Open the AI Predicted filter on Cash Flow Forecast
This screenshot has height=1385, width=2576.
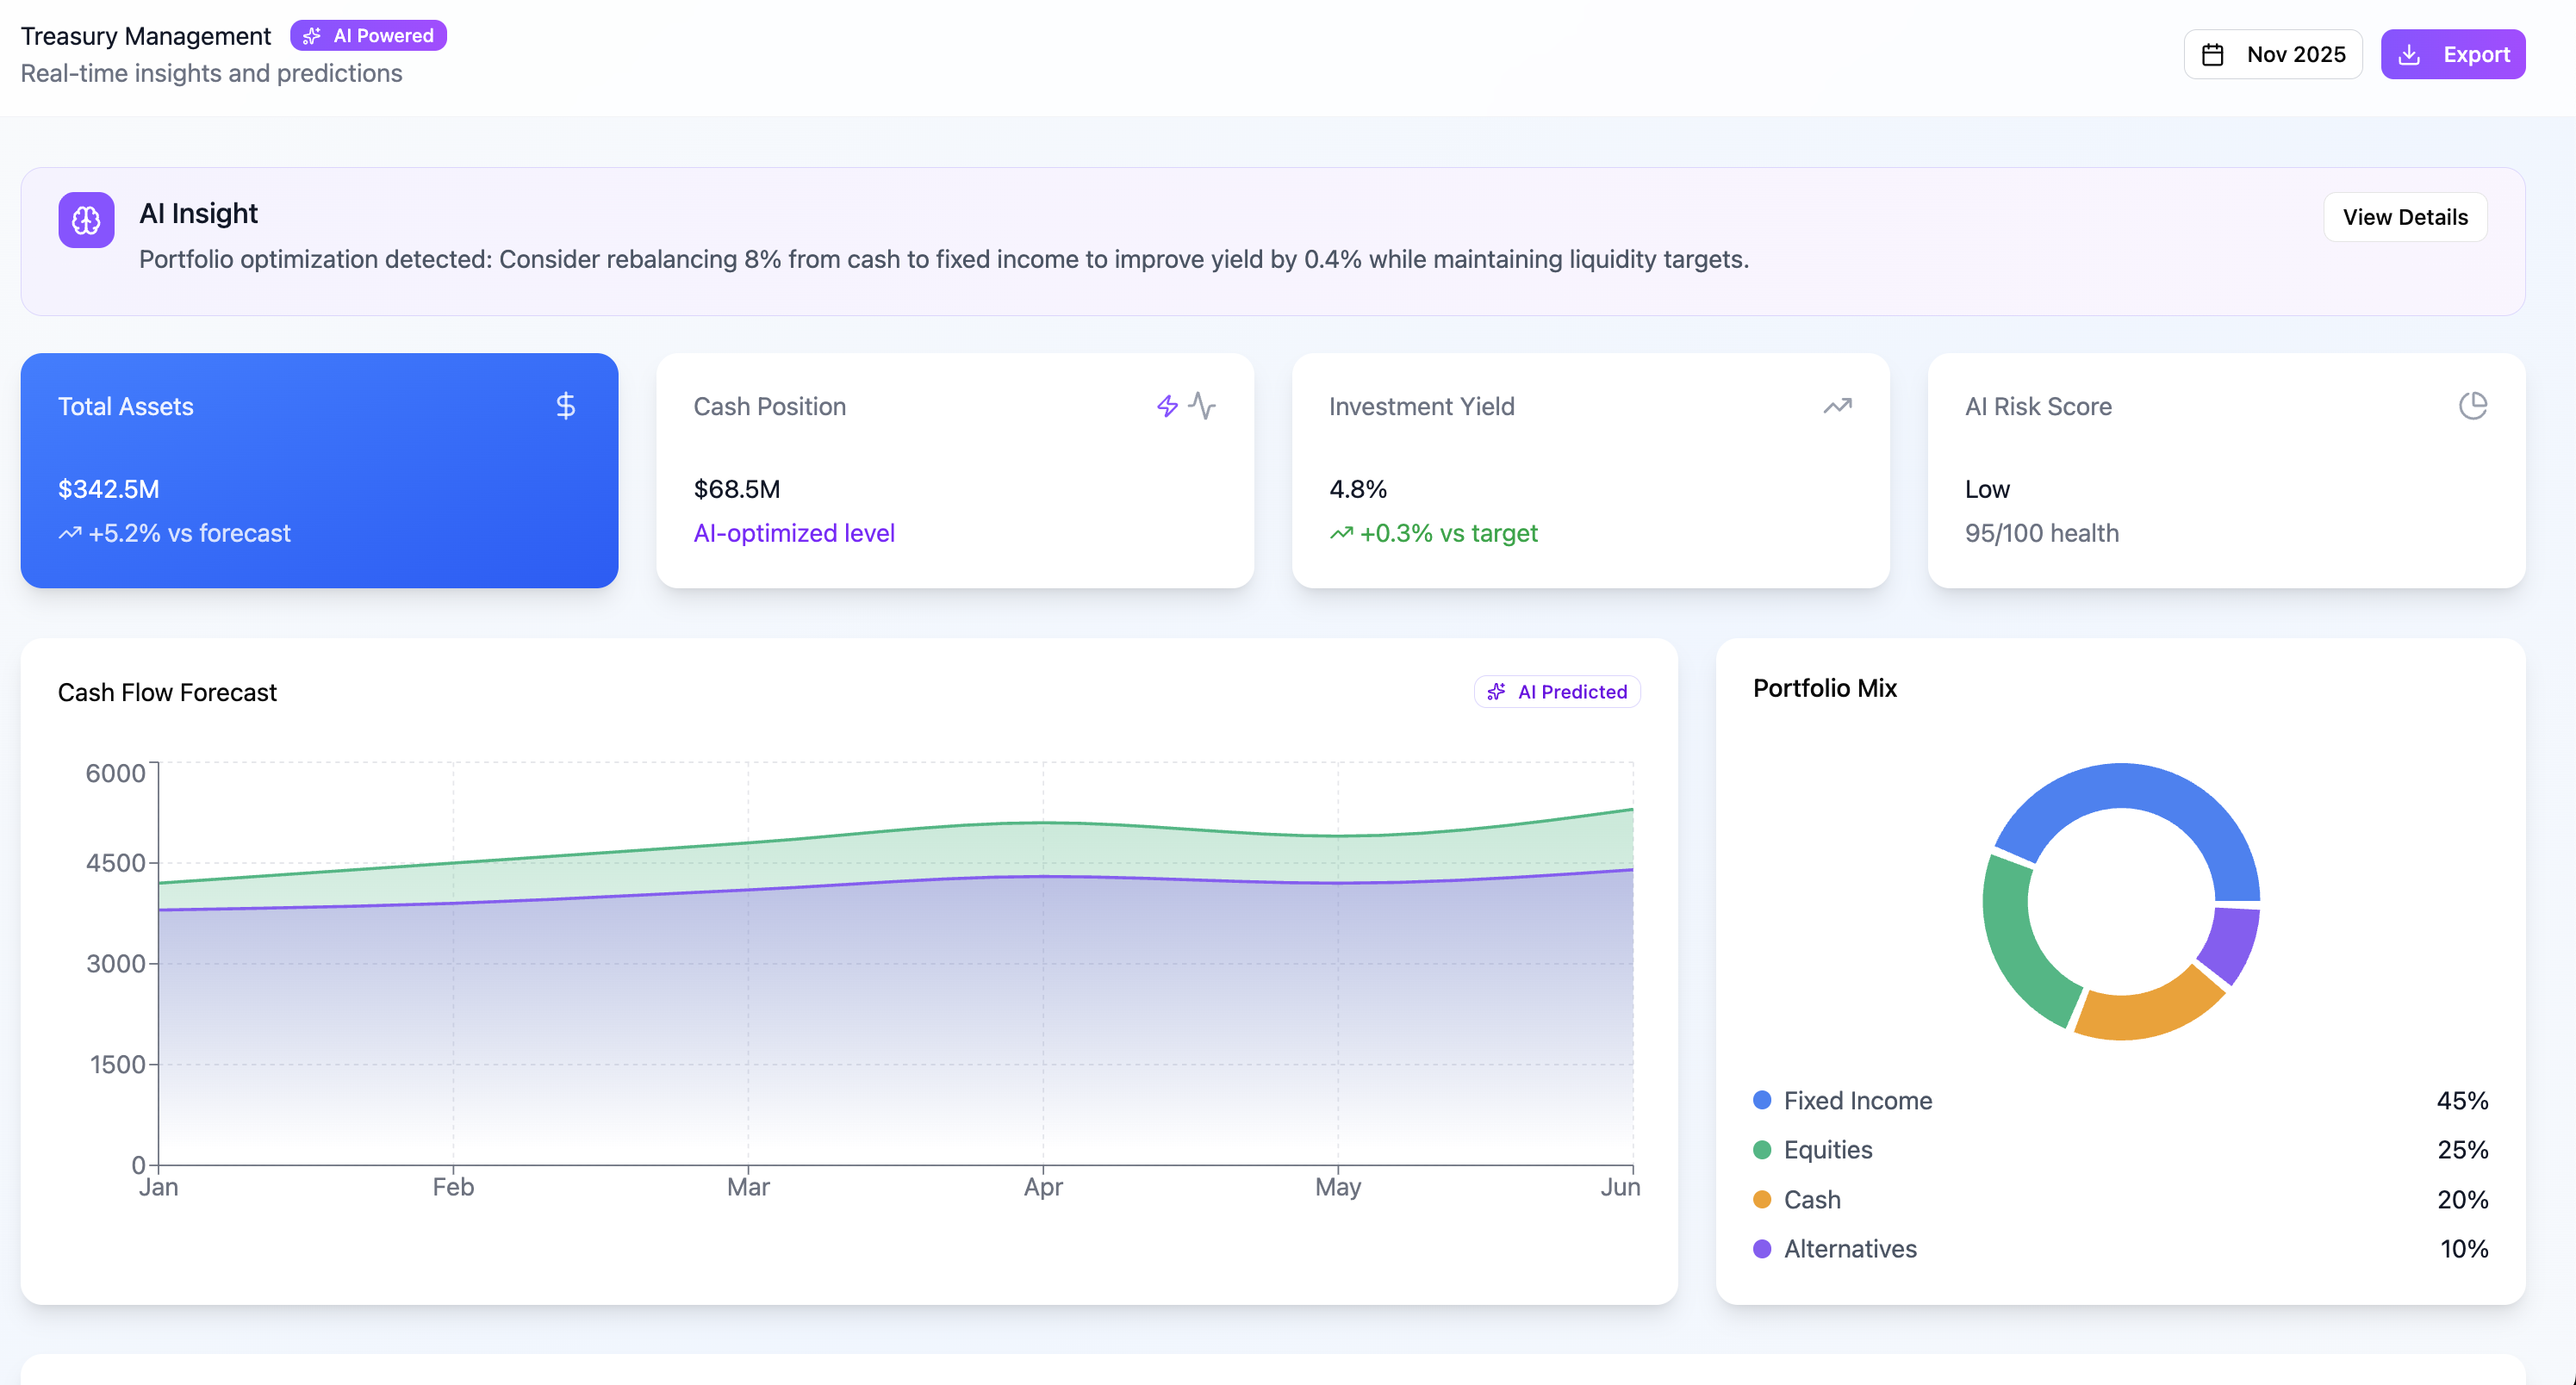(1556, 691)
